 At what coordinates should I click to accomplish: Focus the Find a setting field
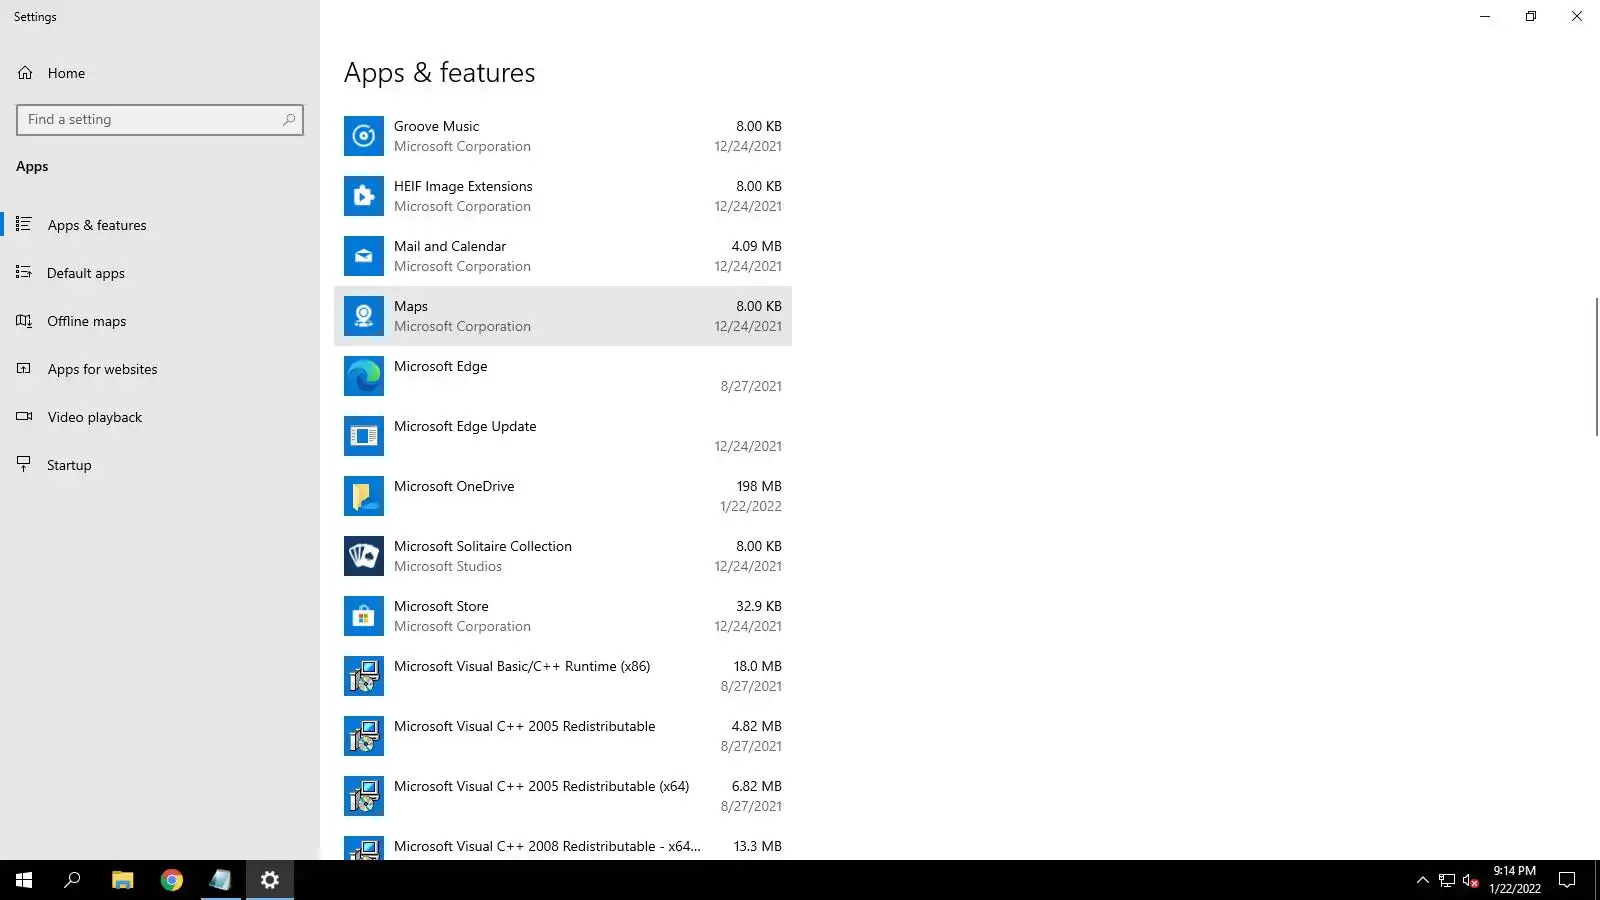(160, 120)
